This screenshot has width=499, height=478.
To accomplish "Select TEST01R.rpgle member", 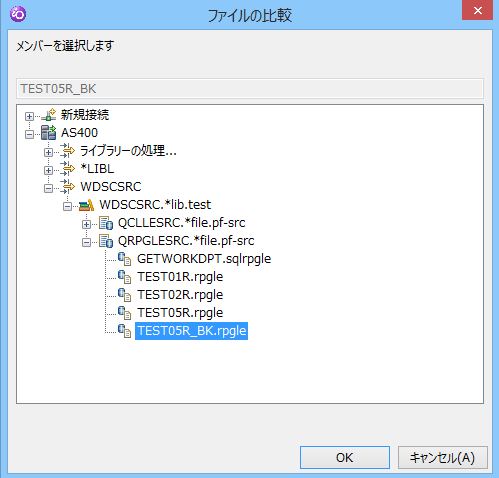I will point(180,277).
